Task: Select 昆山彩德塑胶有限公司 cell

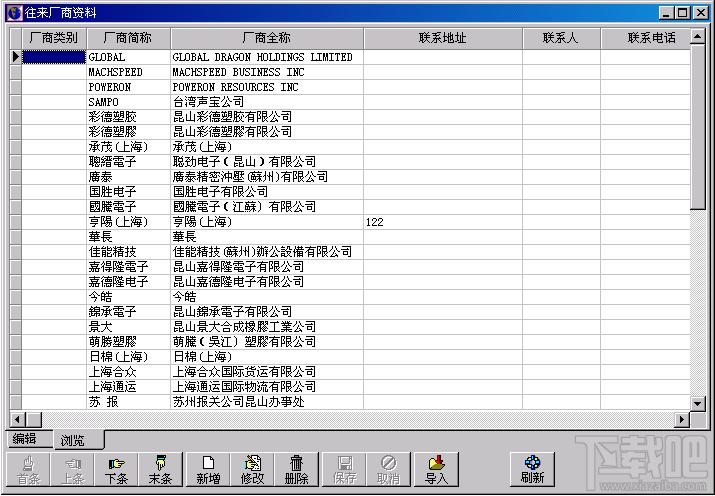Action: tap(267, 117)
